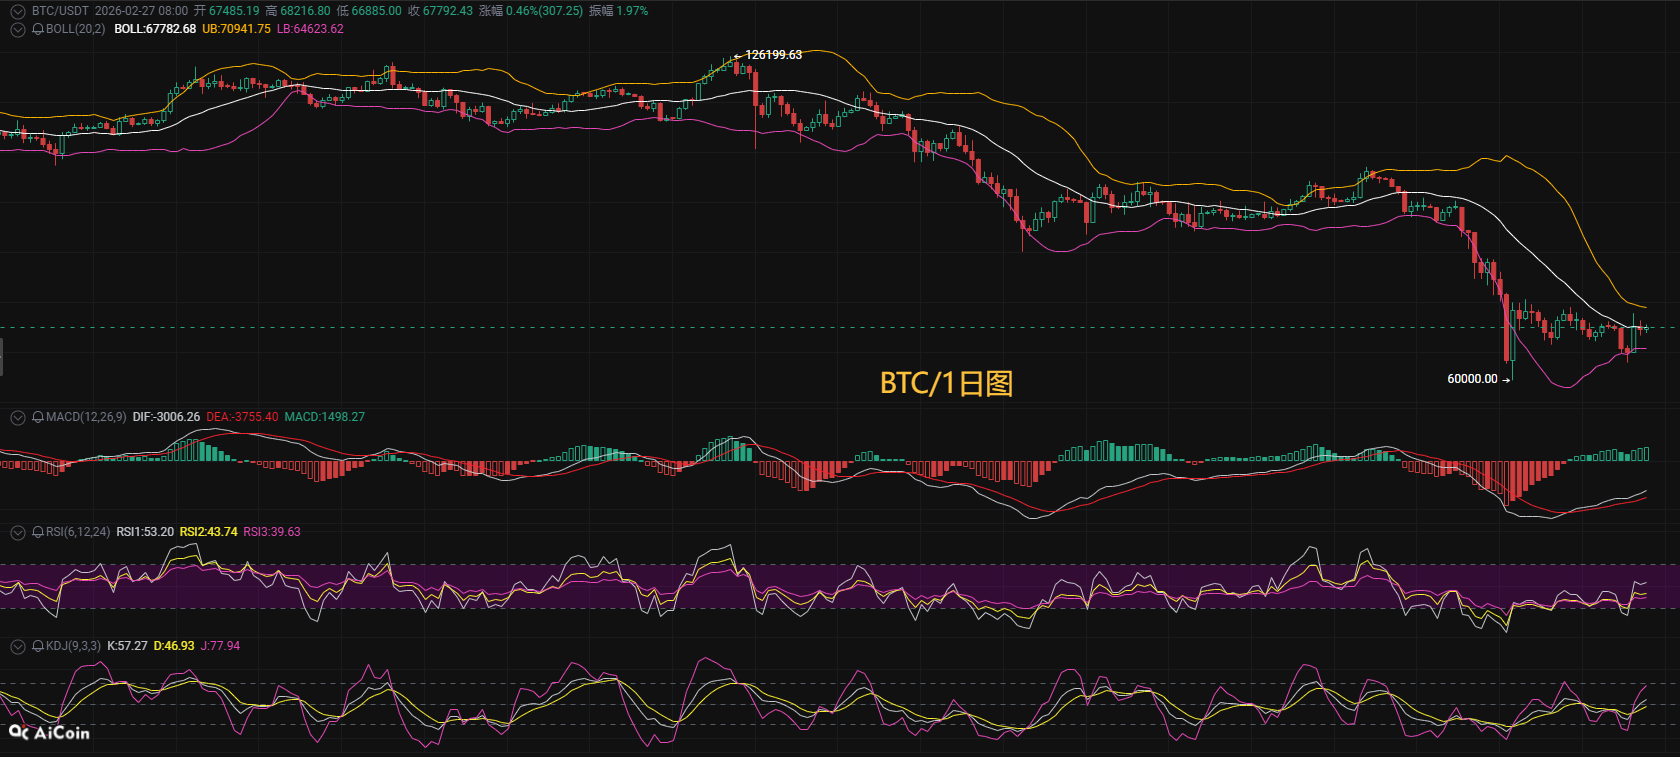Open the RSI(6,12,24) indicator settings label
The width and height of the screenshot is (1680, 757).
[78, 532]
